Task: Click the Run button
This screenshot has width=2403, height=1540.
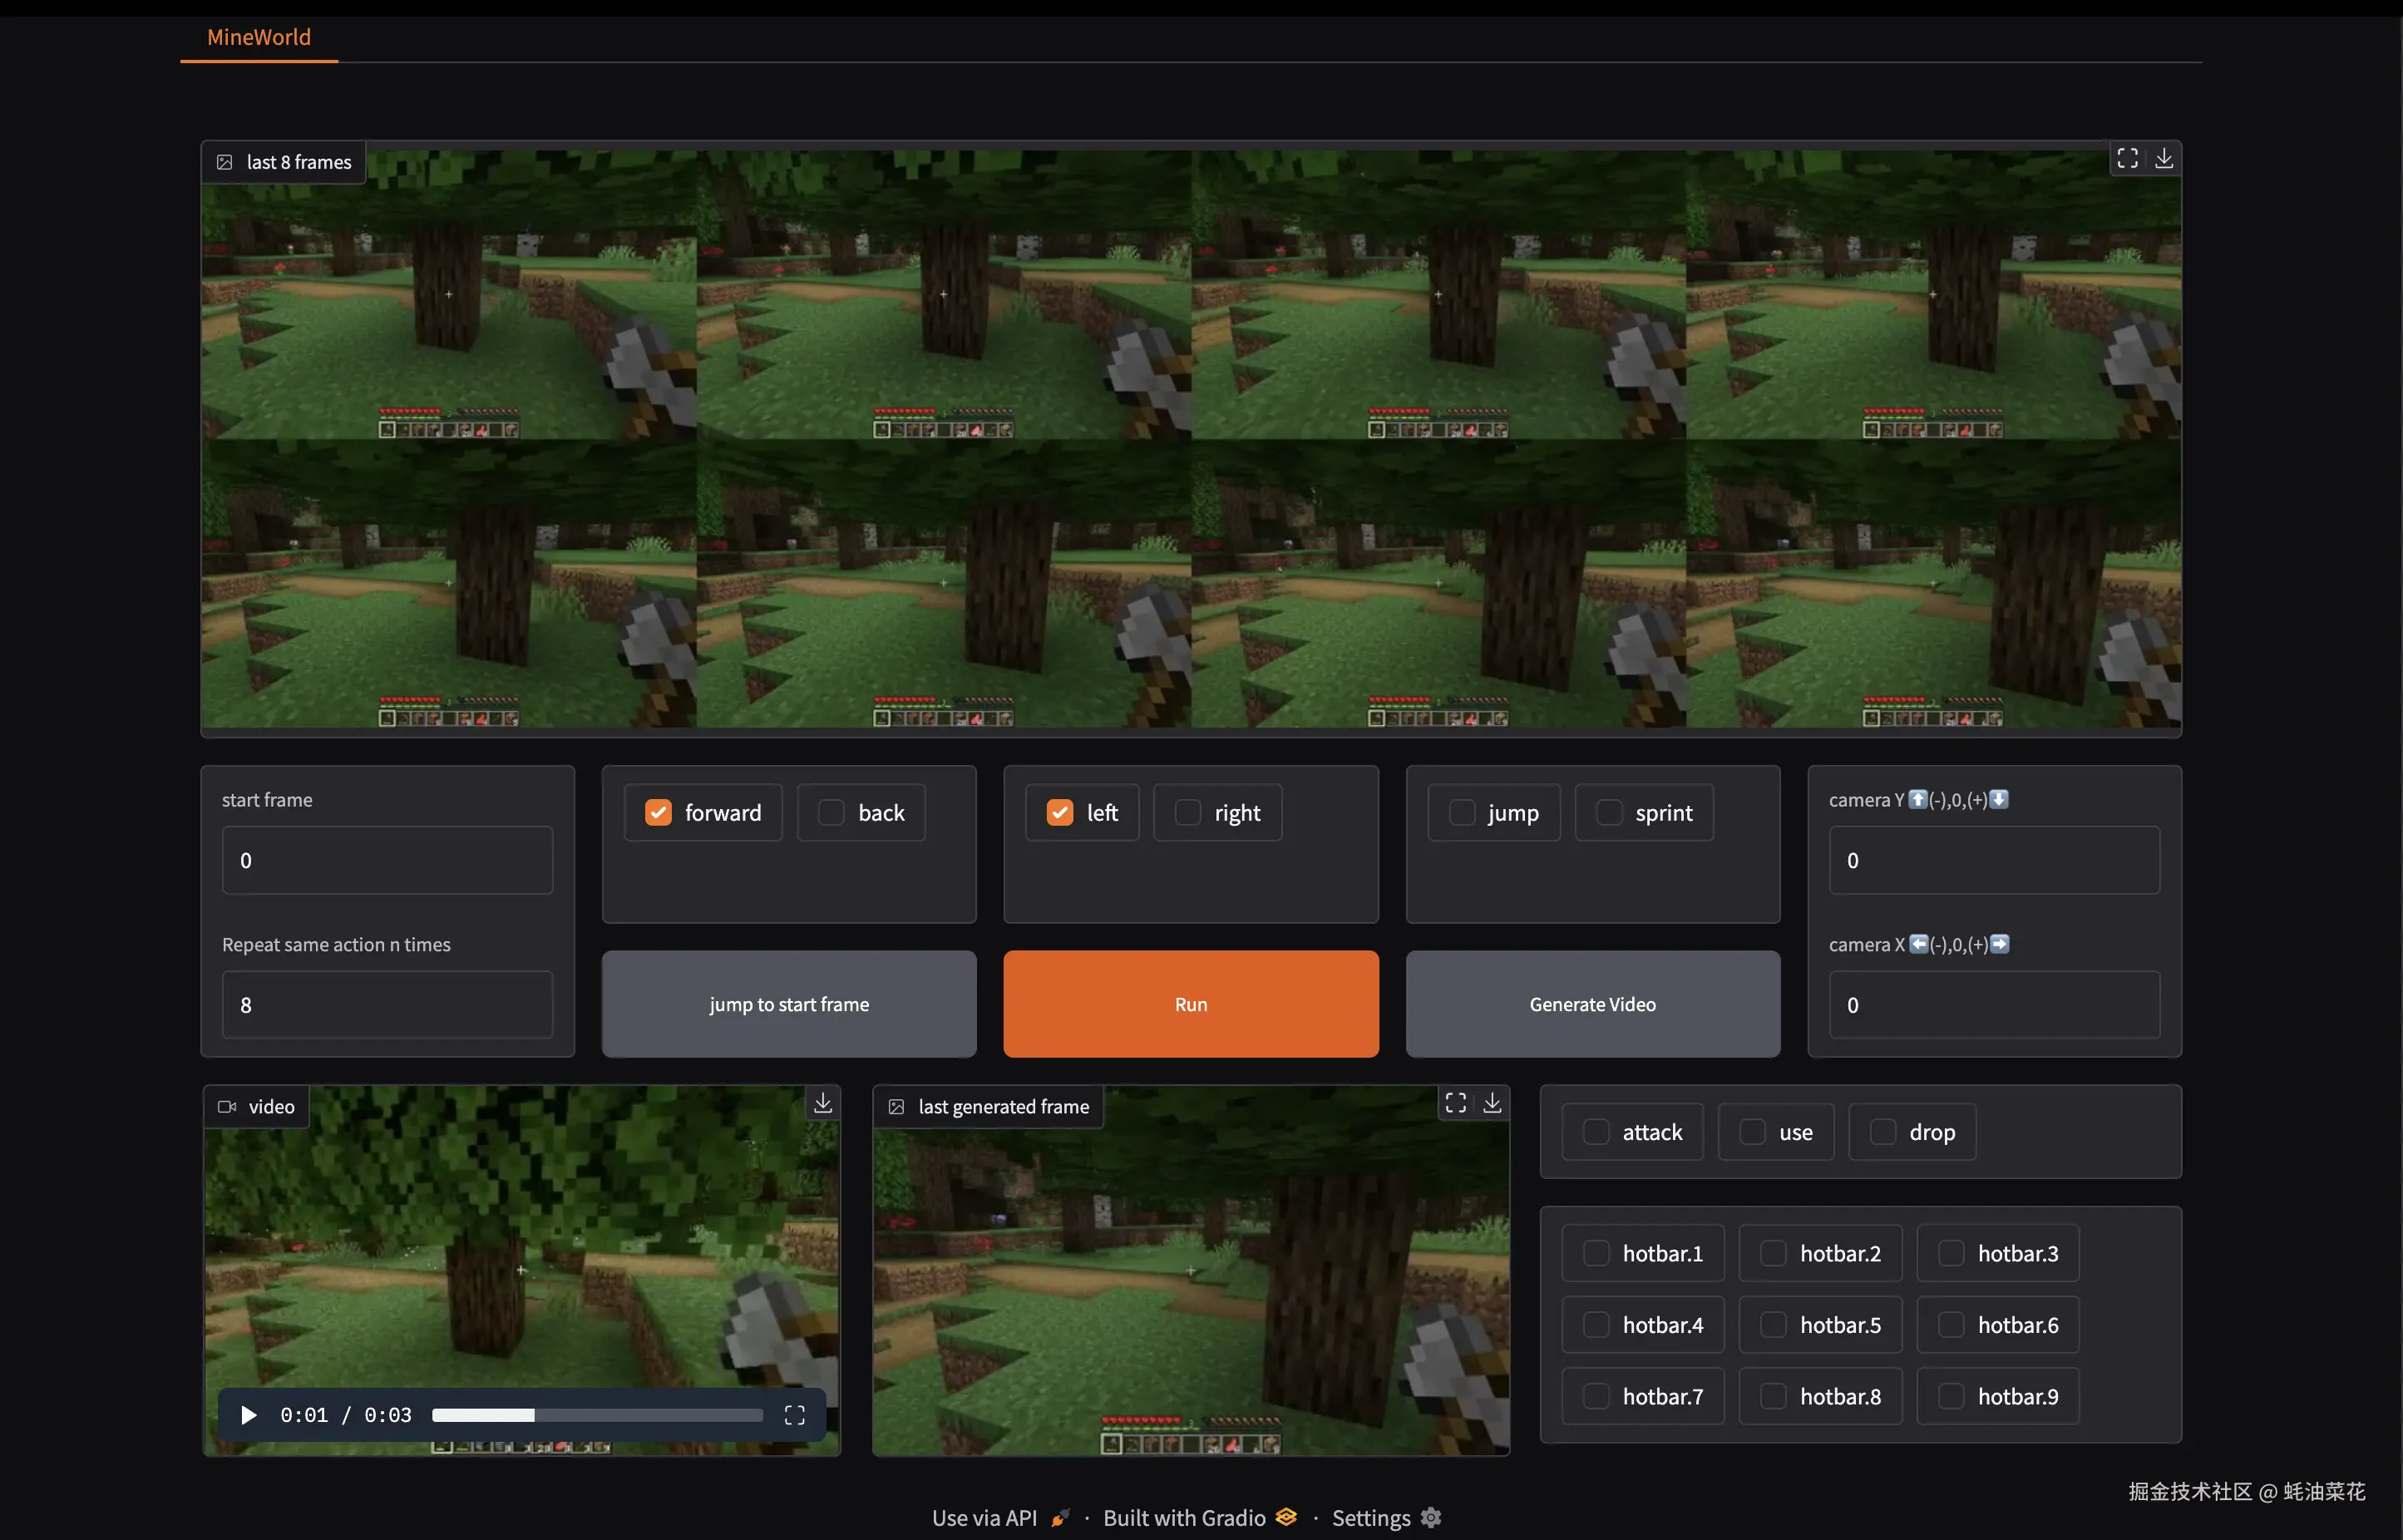Action: [x=1190, y=1004]
